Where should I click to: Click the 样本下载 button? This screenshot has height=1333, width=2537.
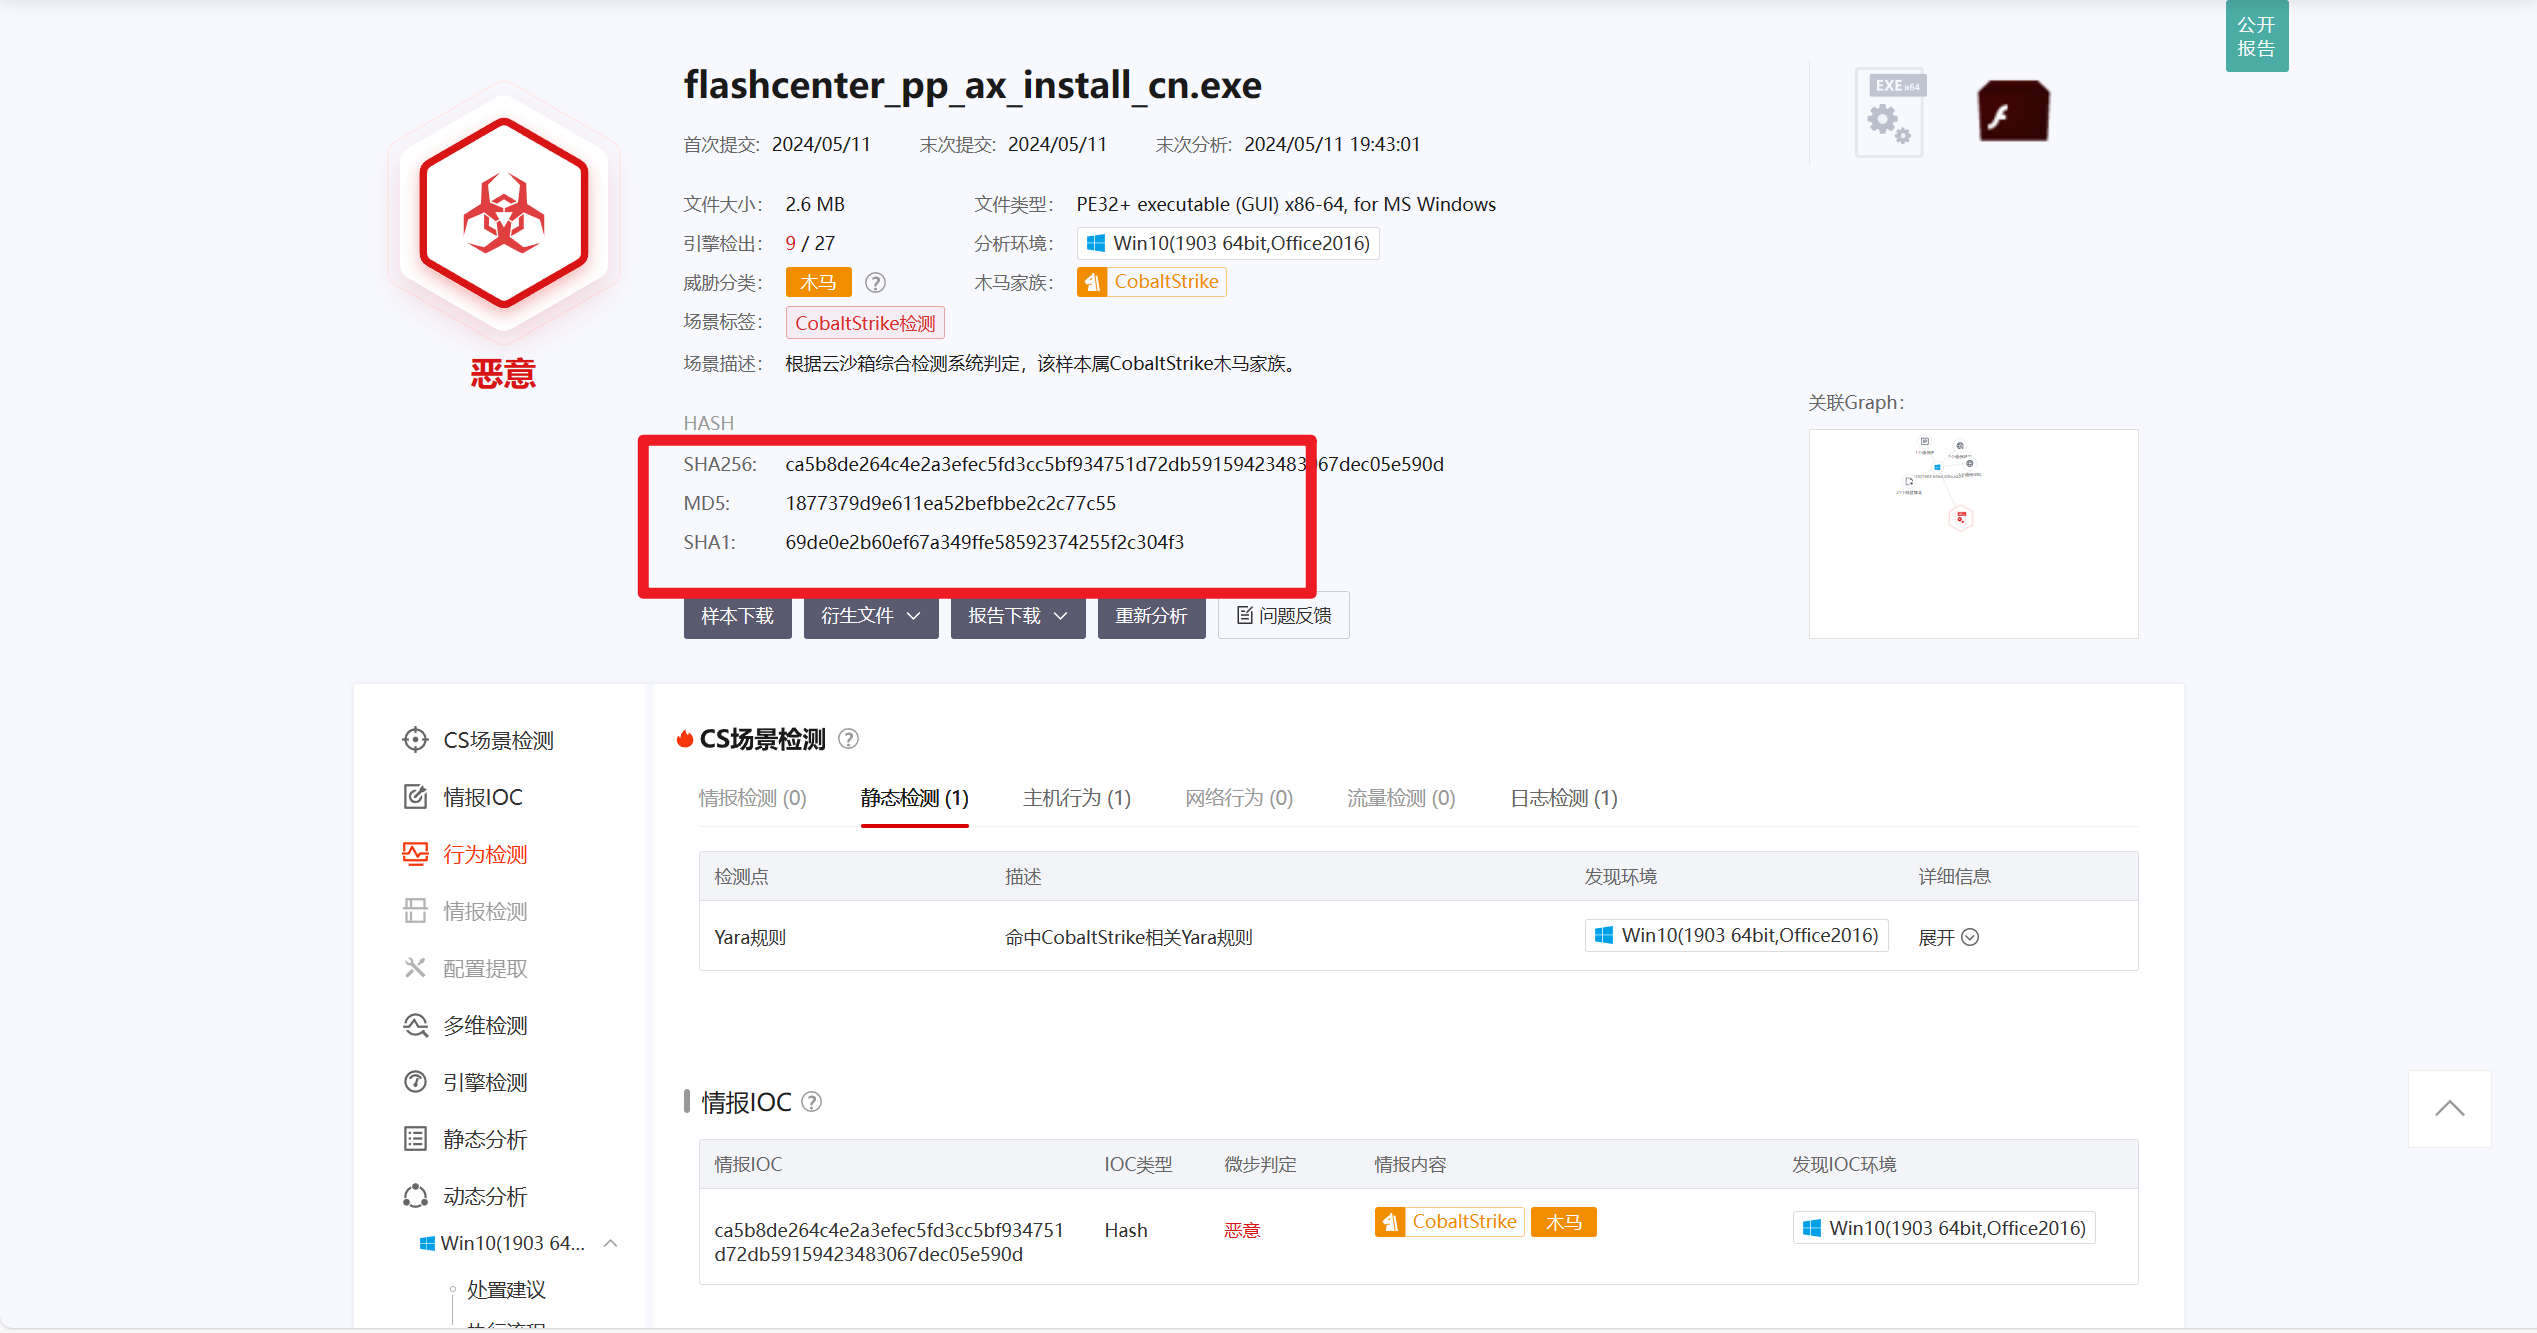tap(737, 616)
